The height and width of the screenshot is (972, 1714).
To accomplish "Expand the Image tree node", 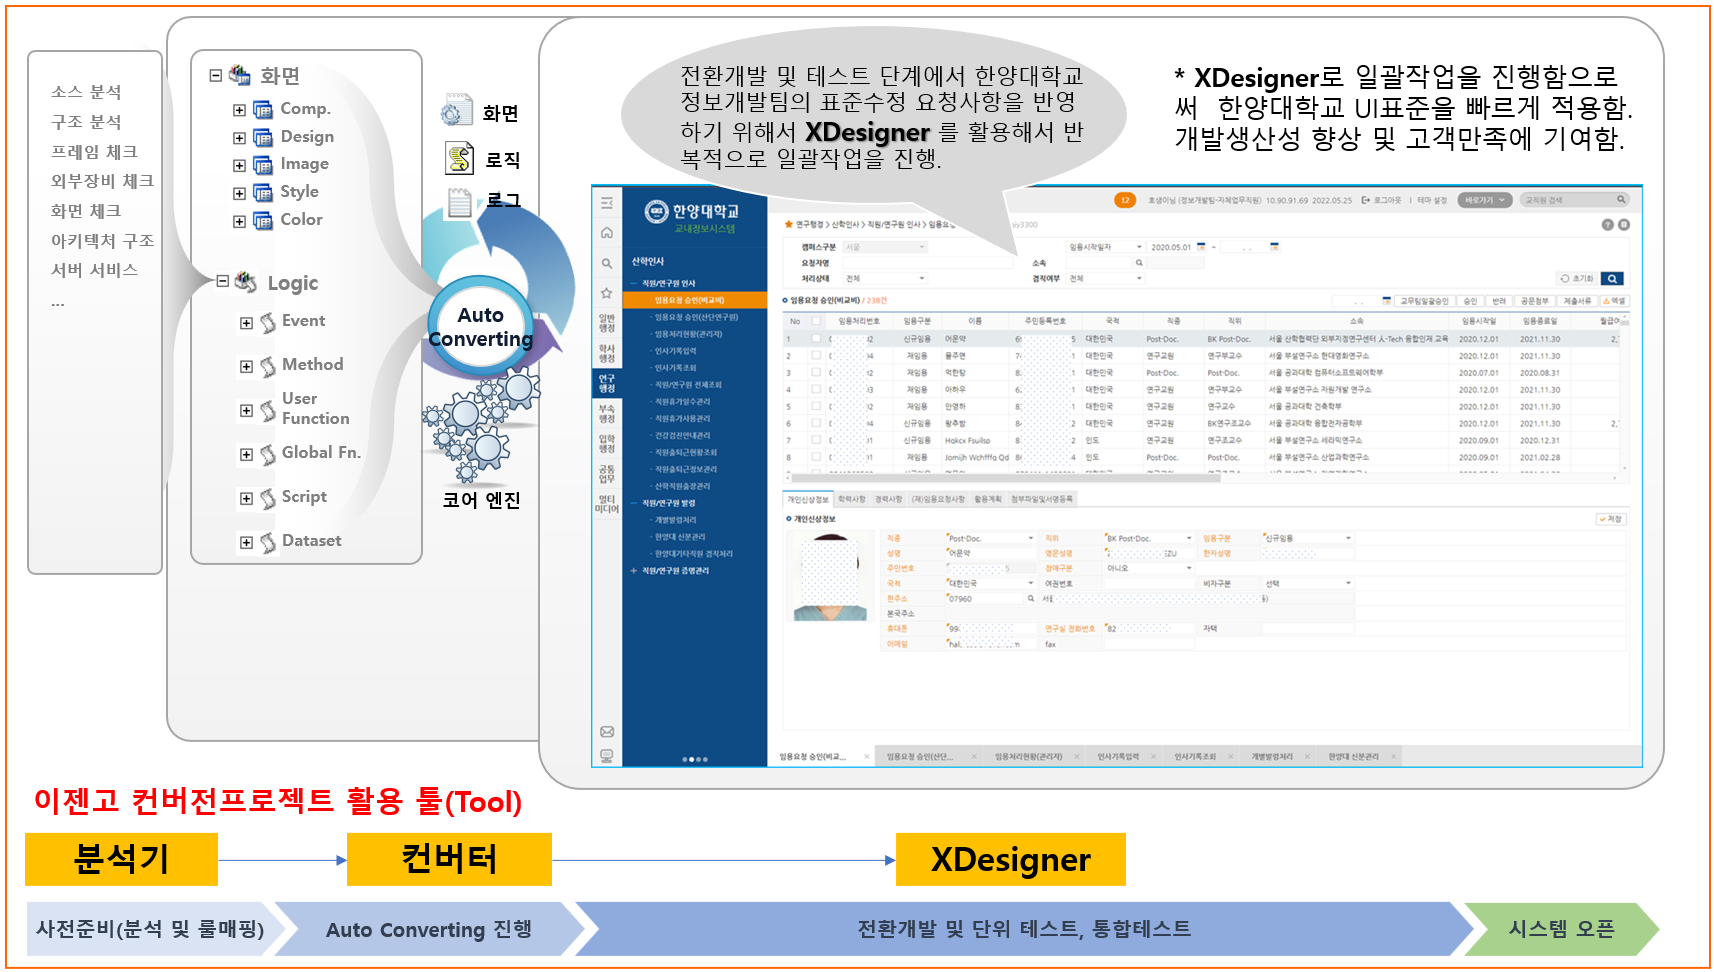I will 239,166.
